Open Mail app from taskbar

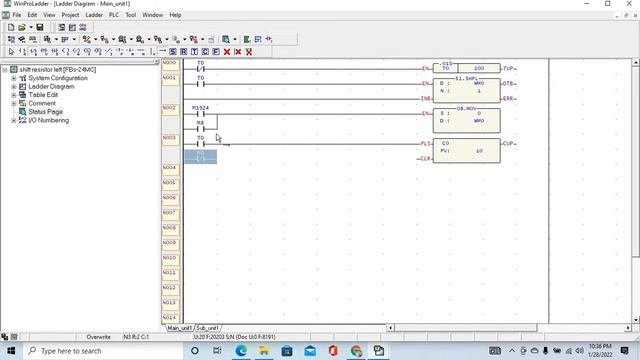coord(310,351)
